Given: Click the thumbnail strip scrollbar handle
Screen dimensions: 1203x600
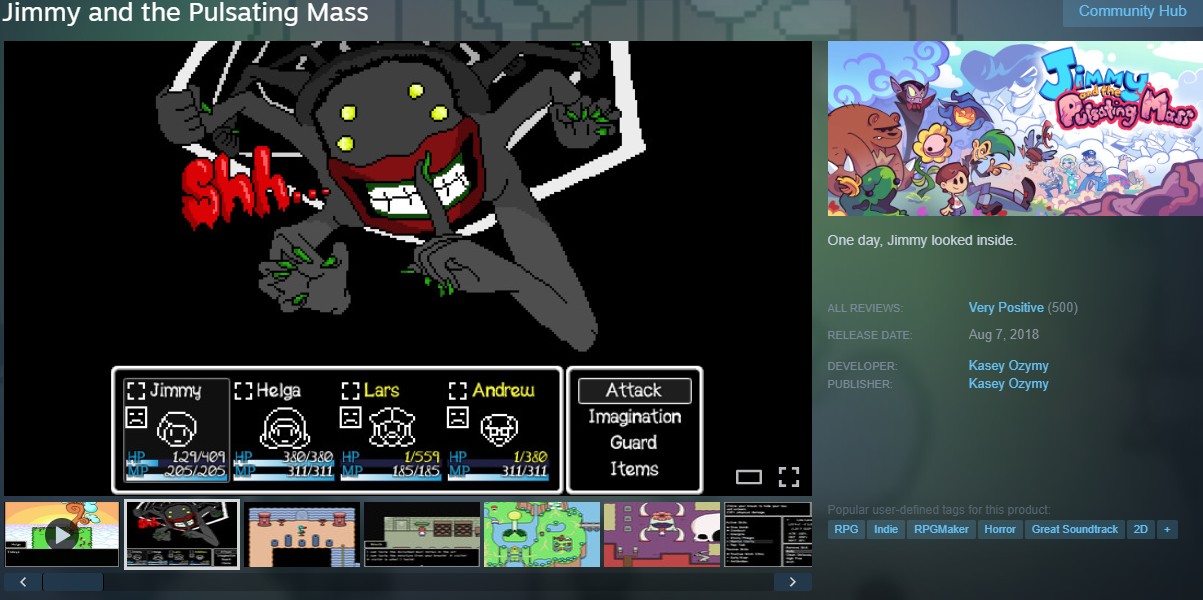Looking at the screenshot, I should click(x=73, y=581).
